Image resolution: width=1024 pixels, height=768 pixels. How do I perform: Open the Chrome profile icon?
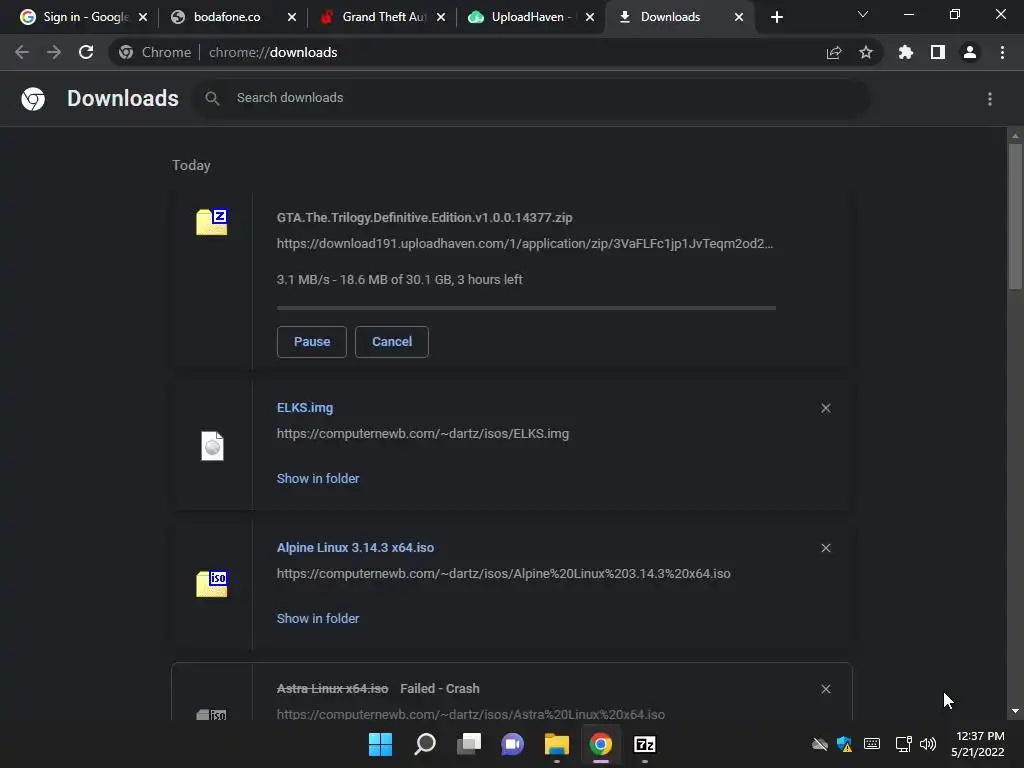(970, 52)
